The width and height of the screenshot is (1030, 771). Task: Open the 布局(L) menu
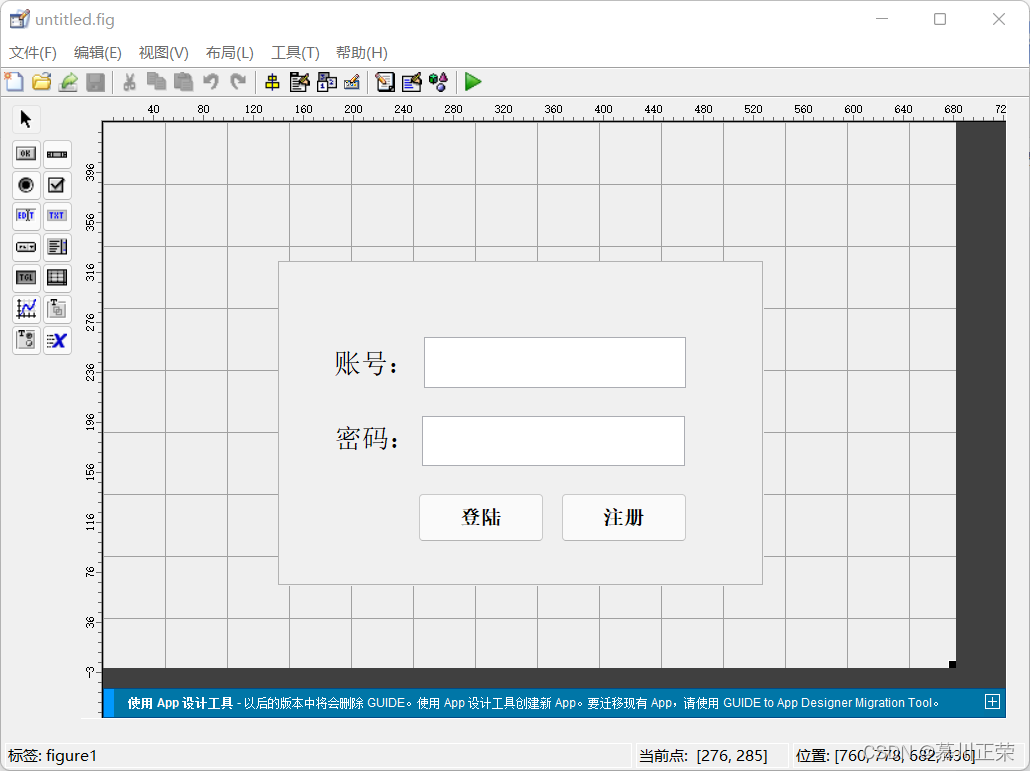(x=230, y=53)
